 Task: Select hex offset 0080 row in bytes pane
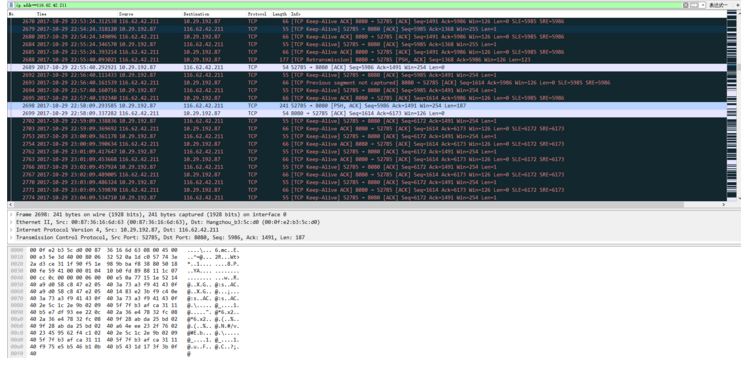coord(124,306)
